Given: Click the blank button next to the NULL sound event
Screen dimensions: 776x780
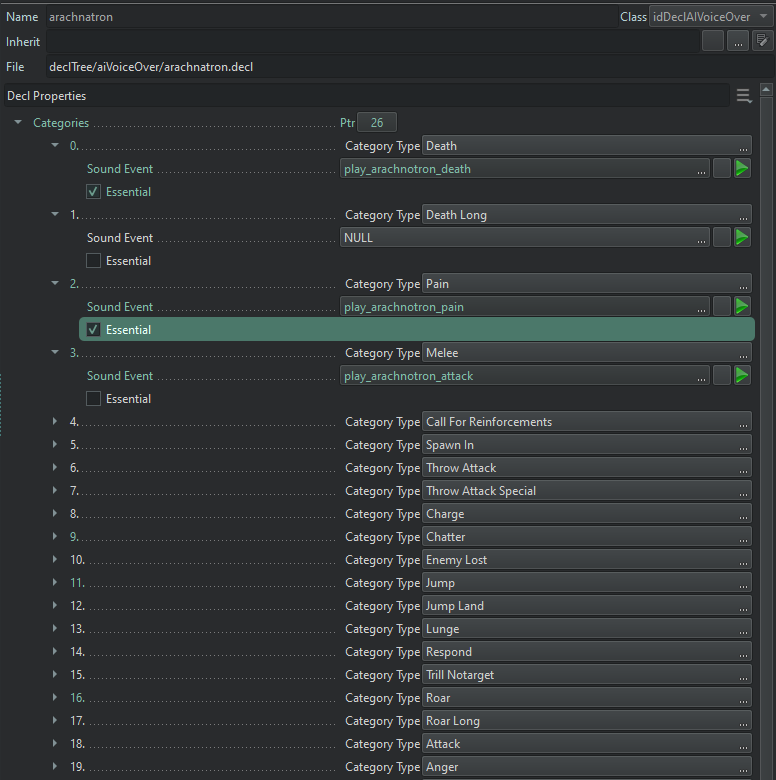Looking at the screenshot, I should click(721, 238).
